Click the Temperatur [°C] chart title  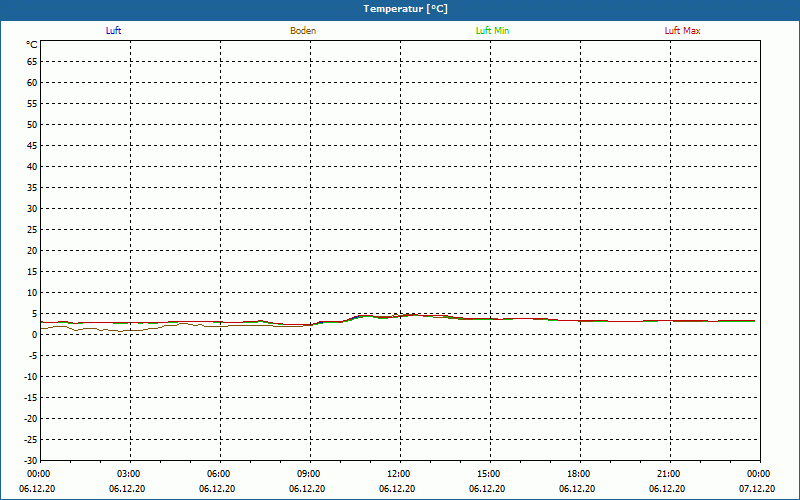[x=406, y=9]
